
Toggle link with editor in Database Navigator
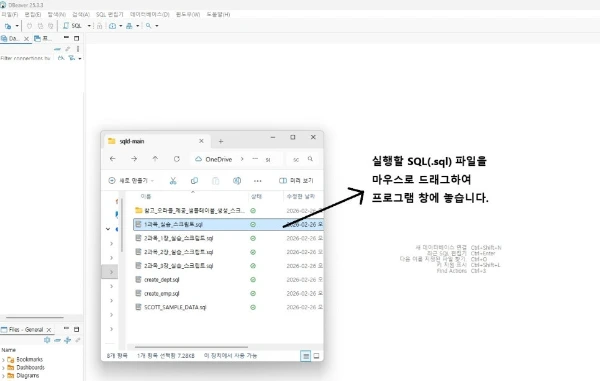[x=68, y=49]
